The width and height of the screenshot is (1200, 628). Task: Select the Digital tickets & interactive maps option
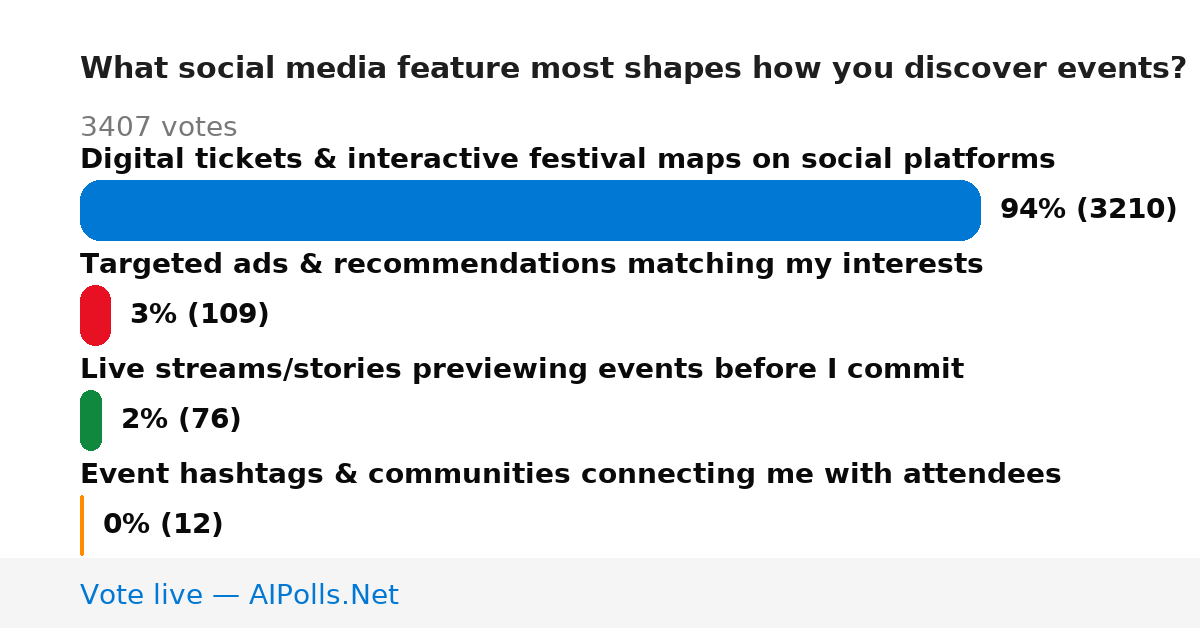(567, 159)
